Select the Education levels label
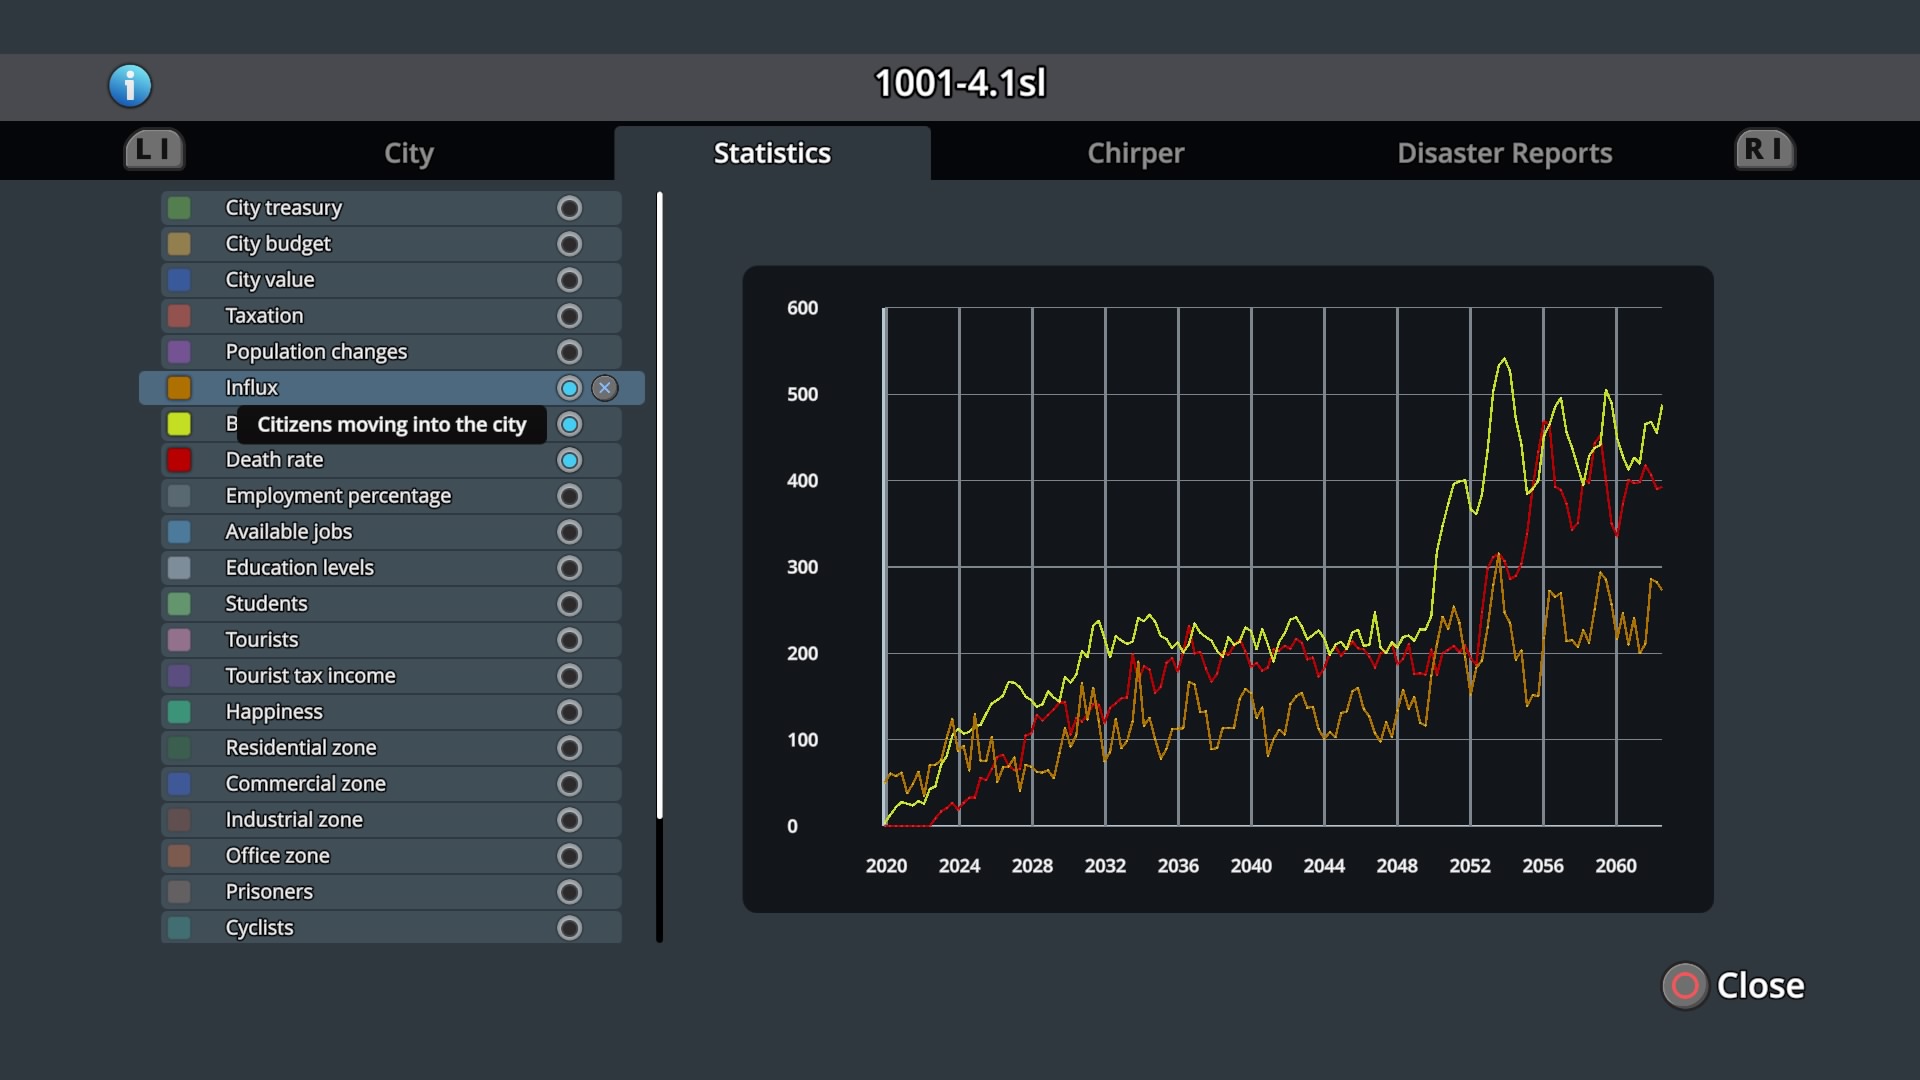Image resolution: width=1920 pixels, height=1080 pixels. (299, 568)
